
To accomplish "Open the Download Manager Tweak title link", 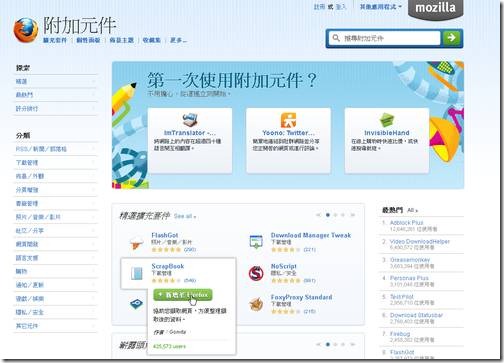I will point(311,235).
